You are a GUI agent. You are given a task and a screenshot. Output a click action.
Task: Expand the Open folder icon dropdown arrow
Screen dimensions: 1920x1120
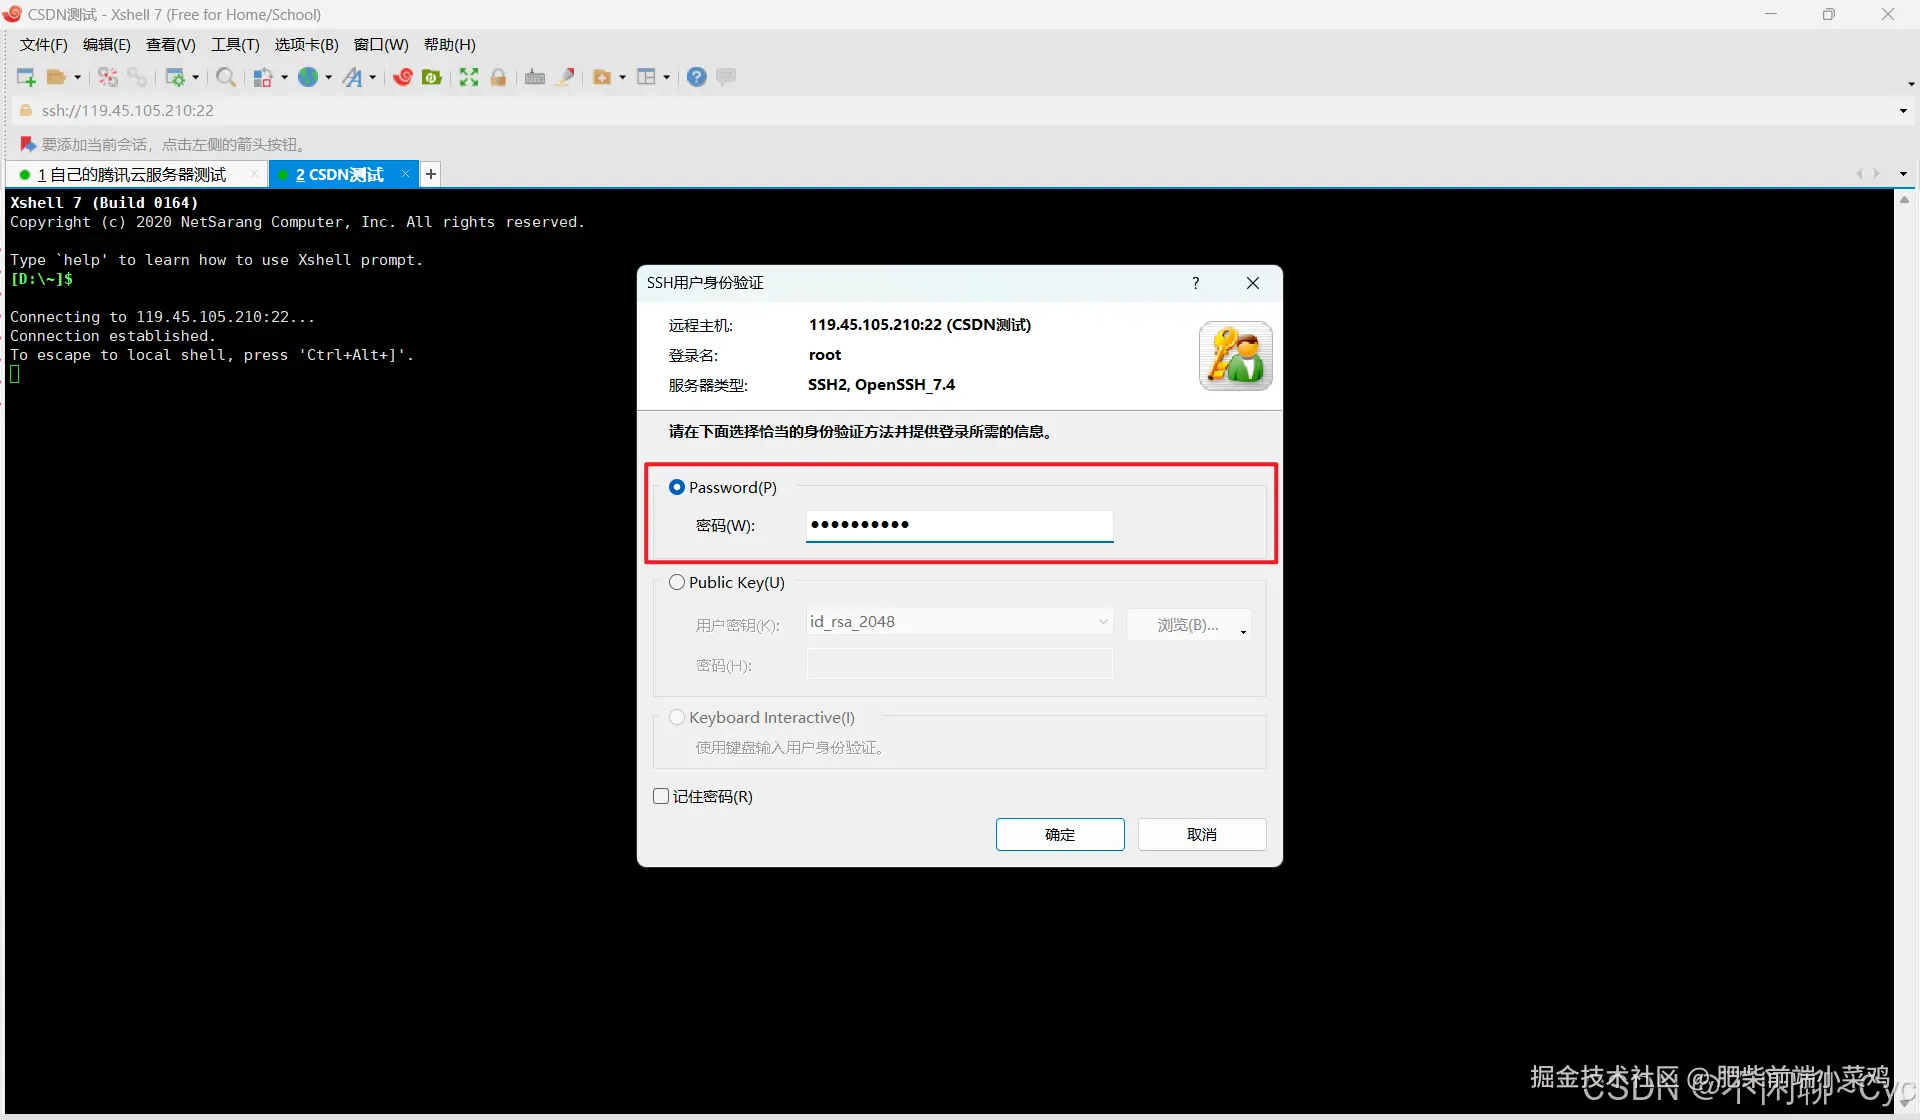click(x=78, y=77)
